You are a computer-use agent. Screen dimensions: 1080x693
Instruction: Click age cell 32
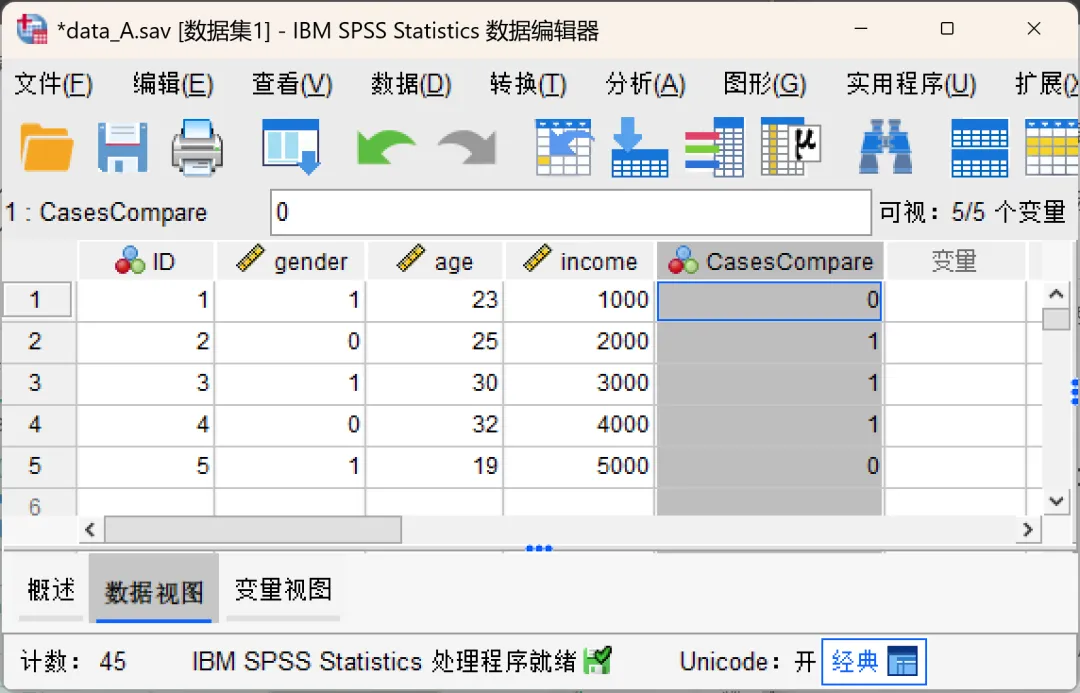pos(435,424)
